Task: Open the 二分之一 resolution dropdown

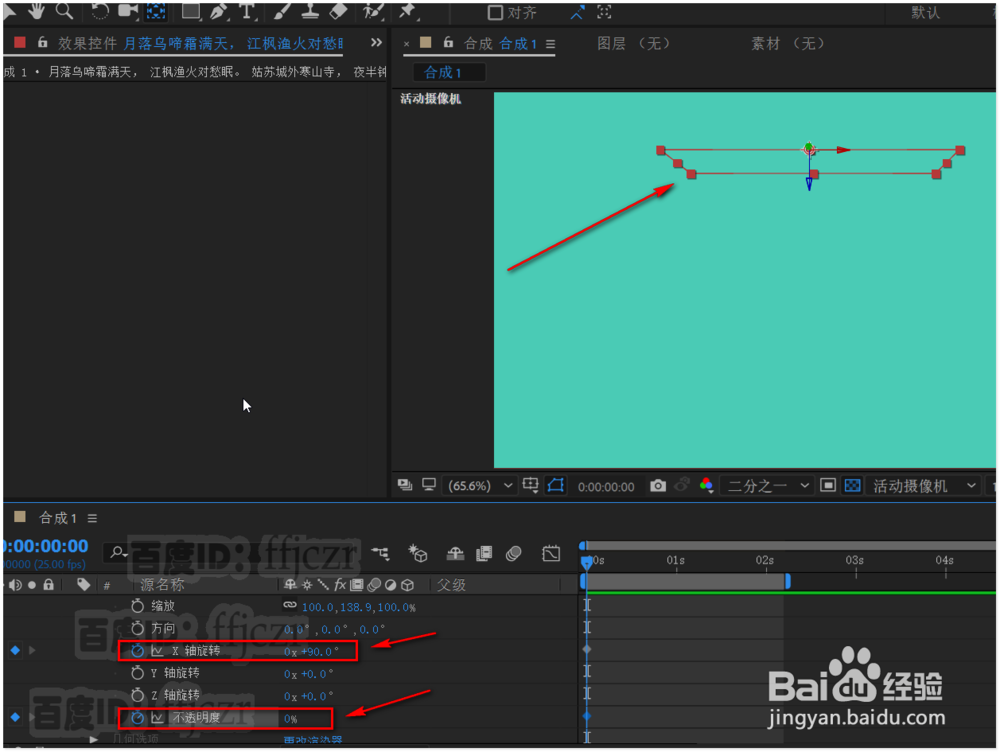Action: [x=768, y=486]
